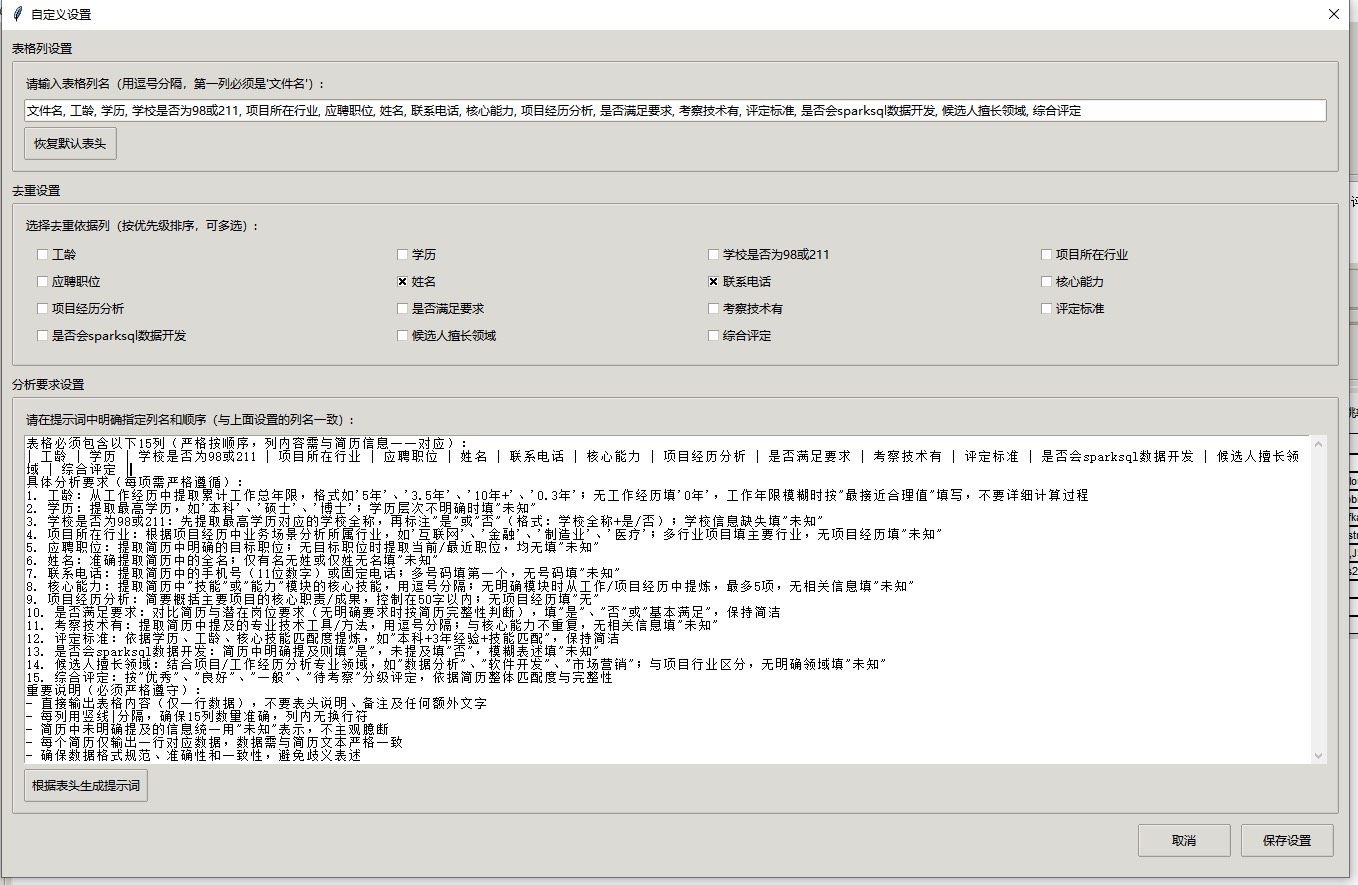This screenshot has height=885, width=1358.
Task: Toggle the 工龄 dedup checkbox
Action: tap(42, 255)
